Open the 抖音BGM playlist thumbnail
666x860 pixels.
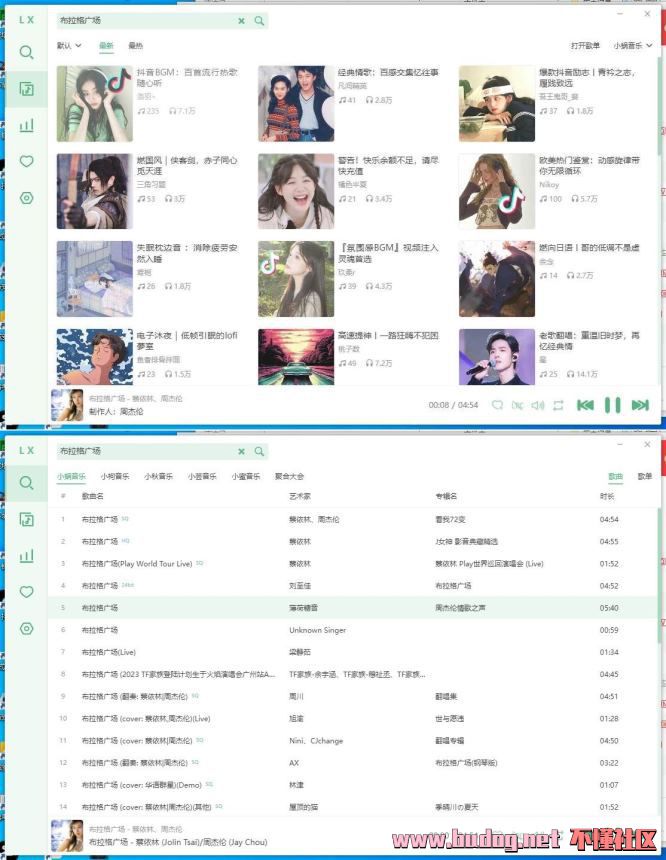tap(94, 104)
